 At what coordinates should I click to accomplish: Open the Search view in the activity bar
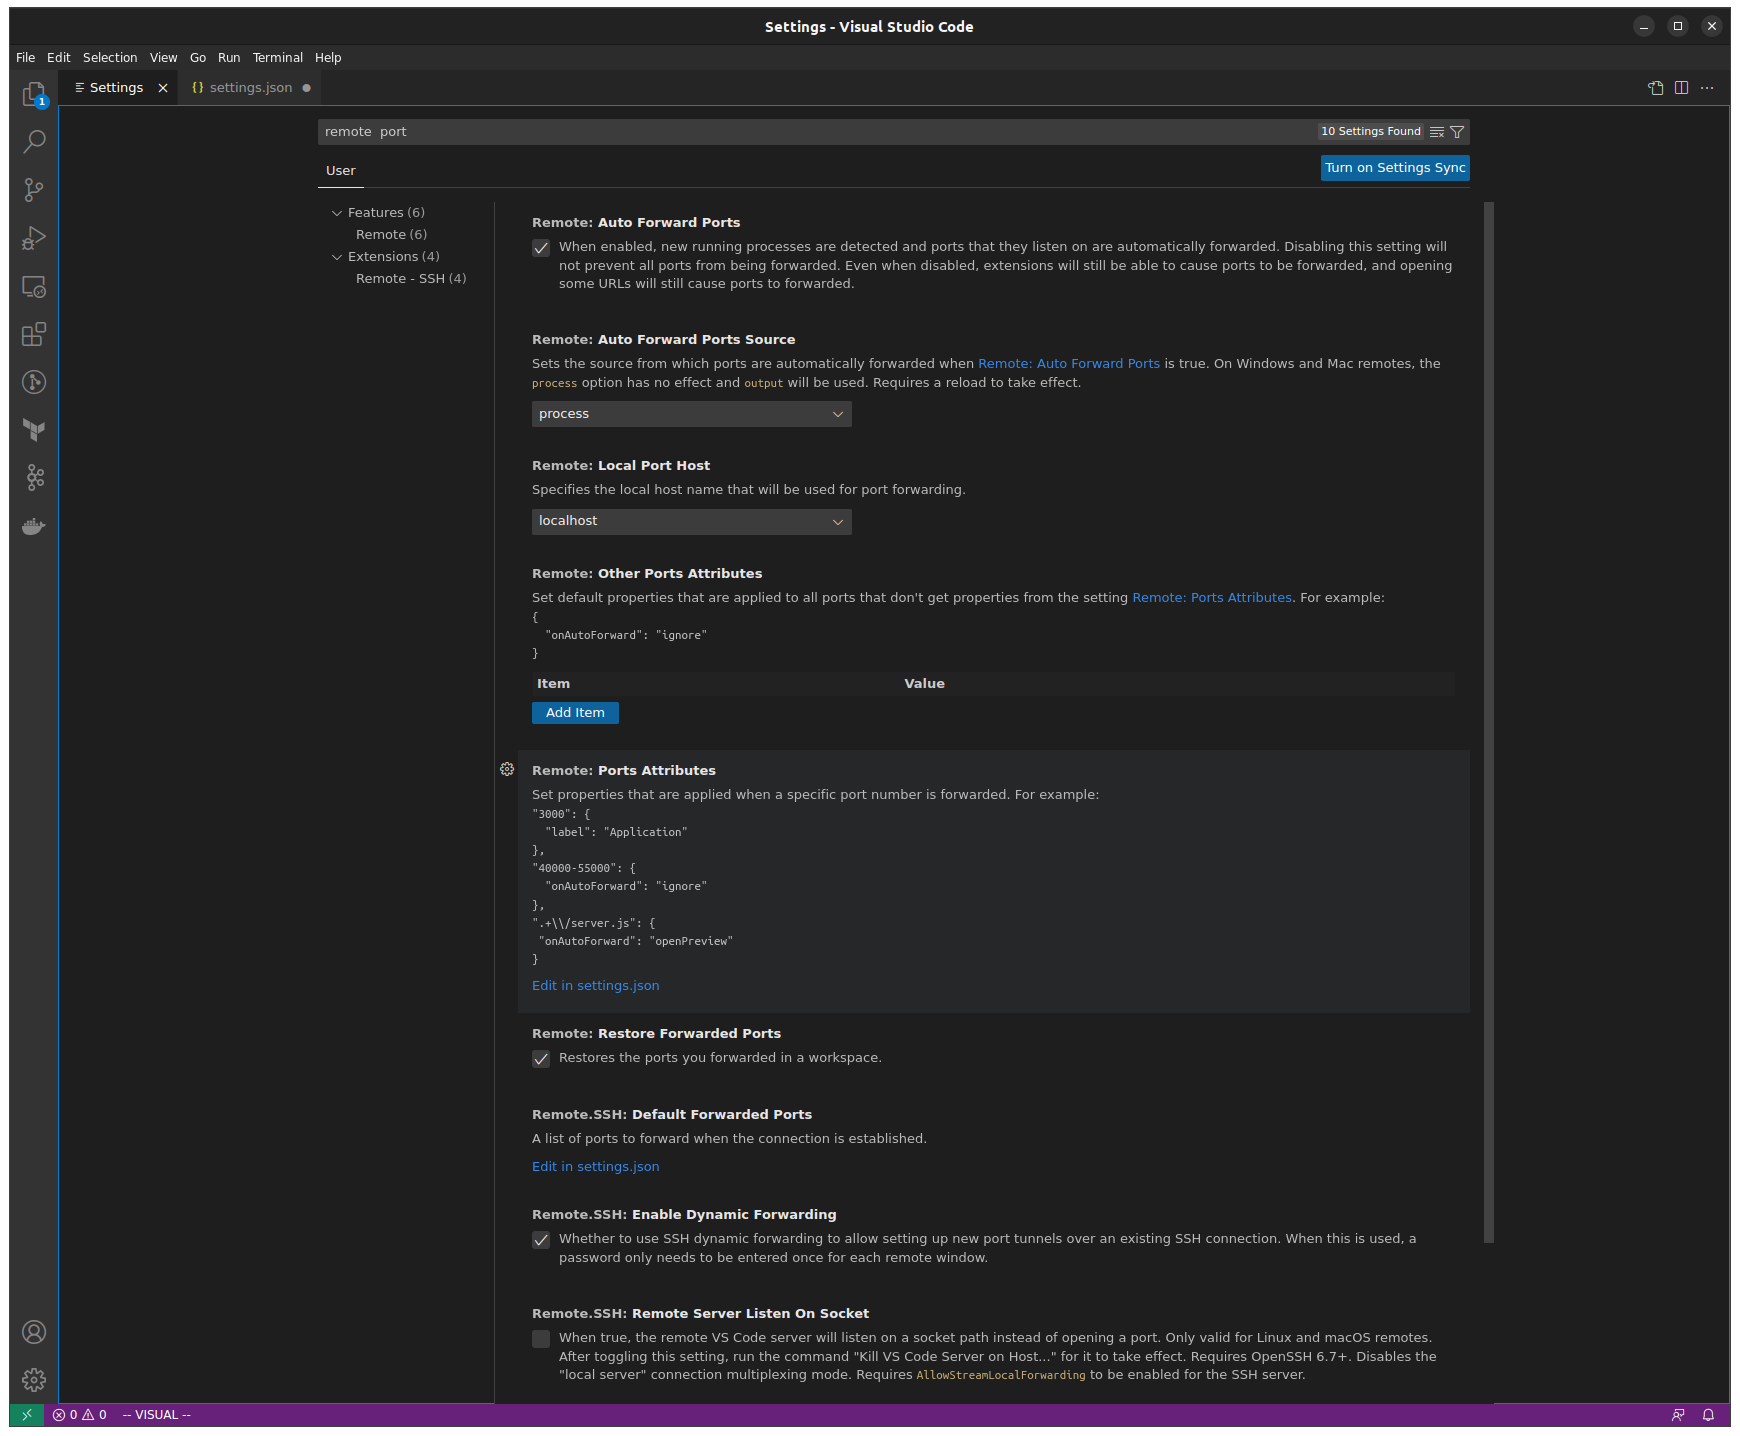pyautogui.click(x=34, y=142)
